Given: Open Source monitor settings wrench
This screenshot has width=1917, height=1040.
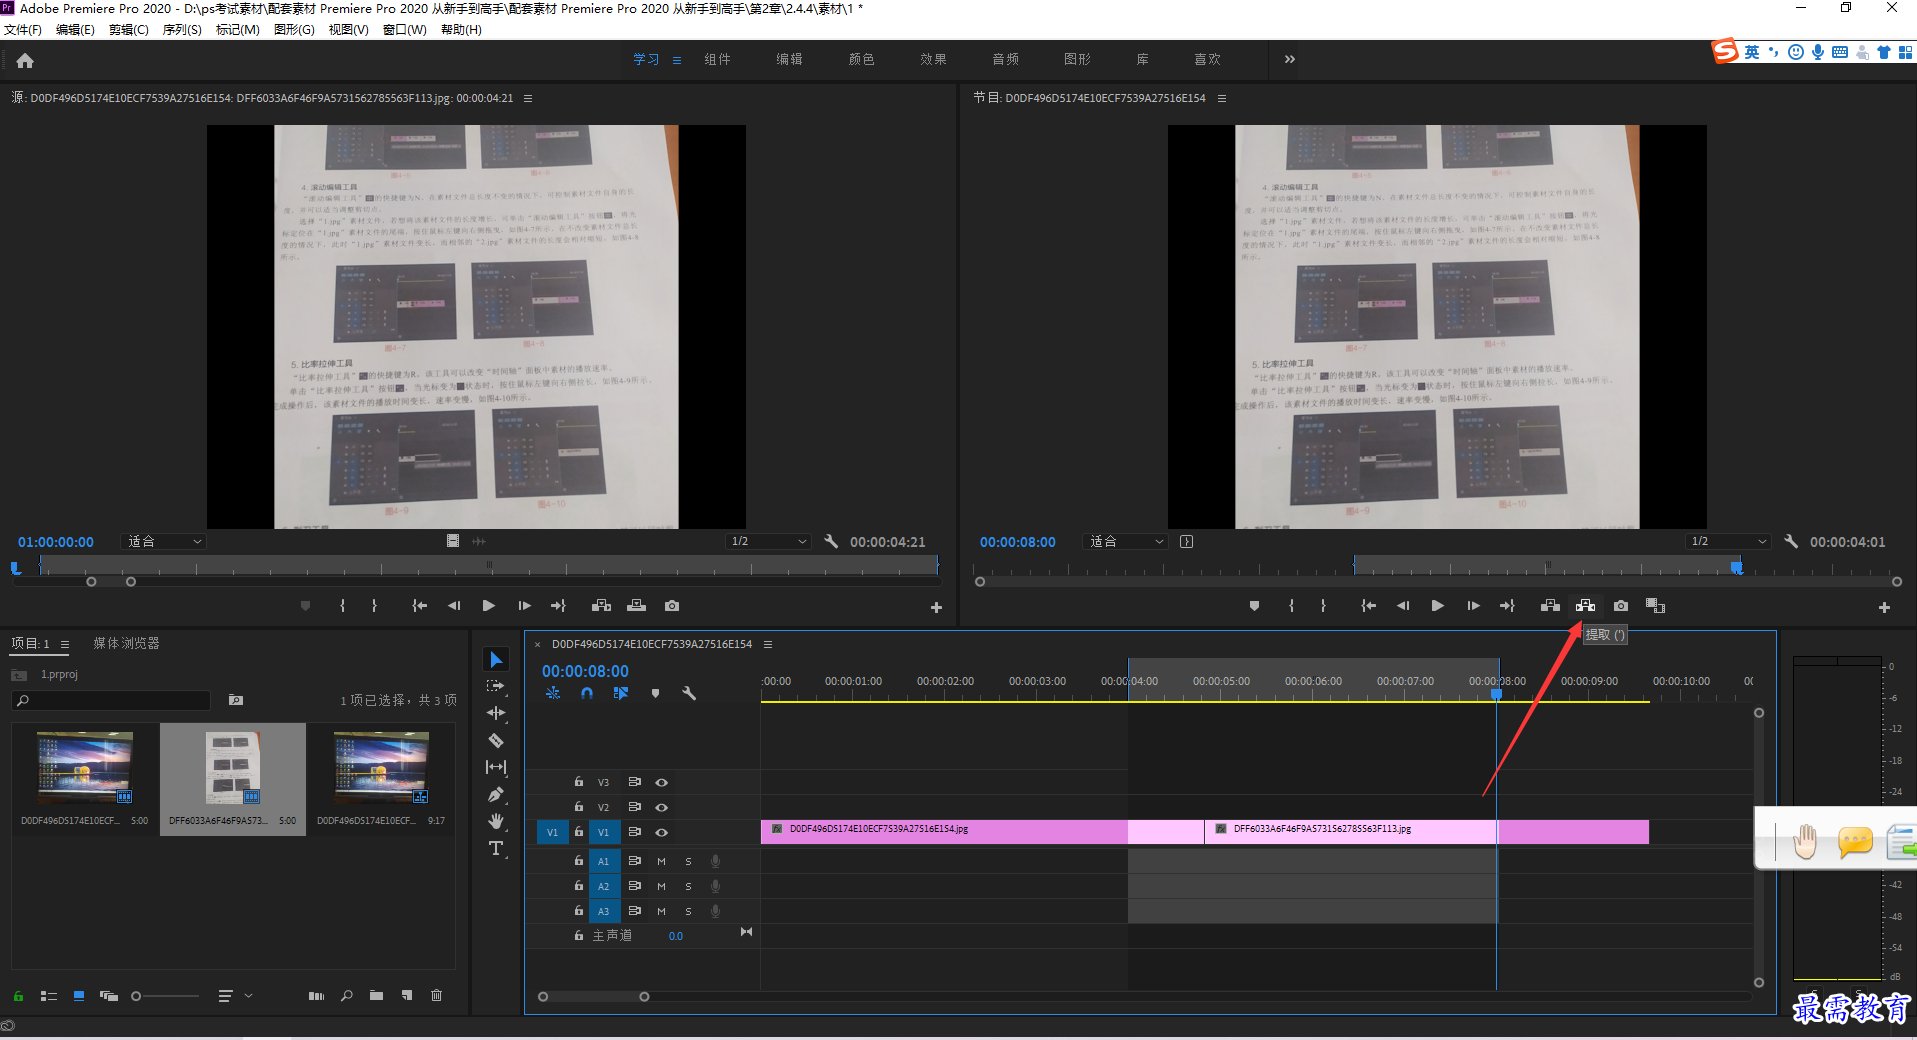Looking at the screenshot, I should [831, 541].
